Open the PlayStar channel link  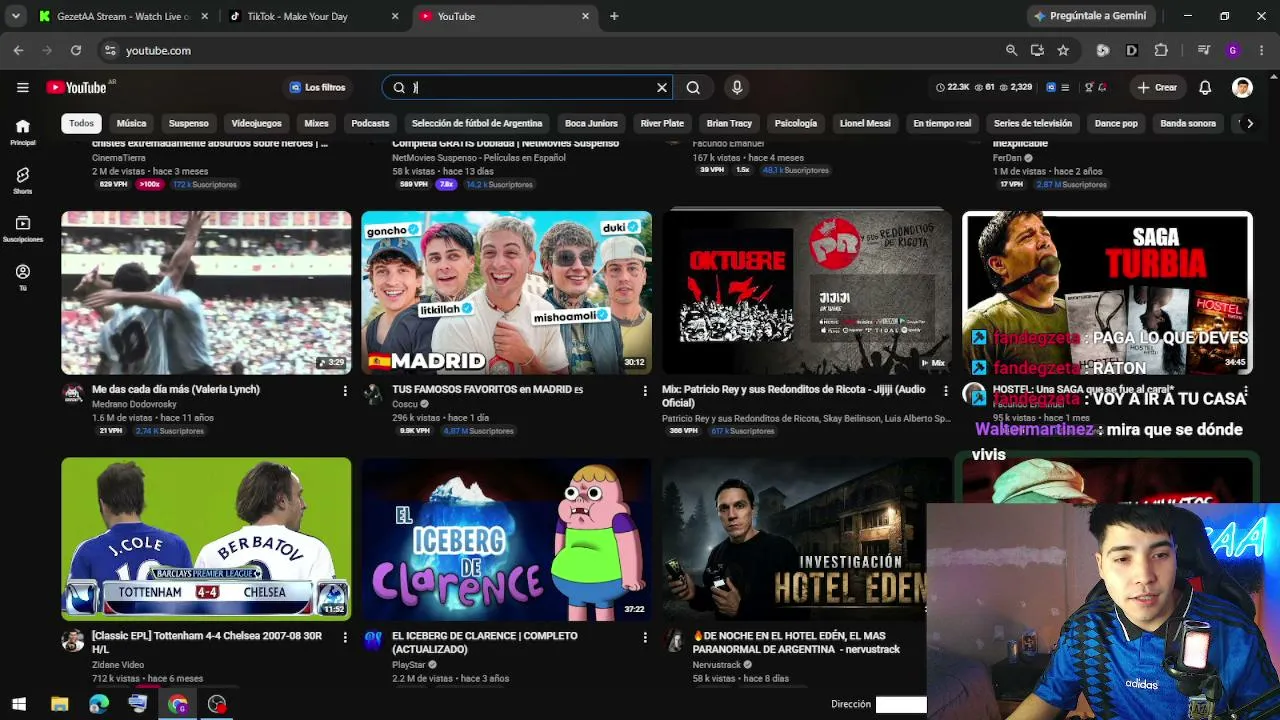(x=409, y=665)
